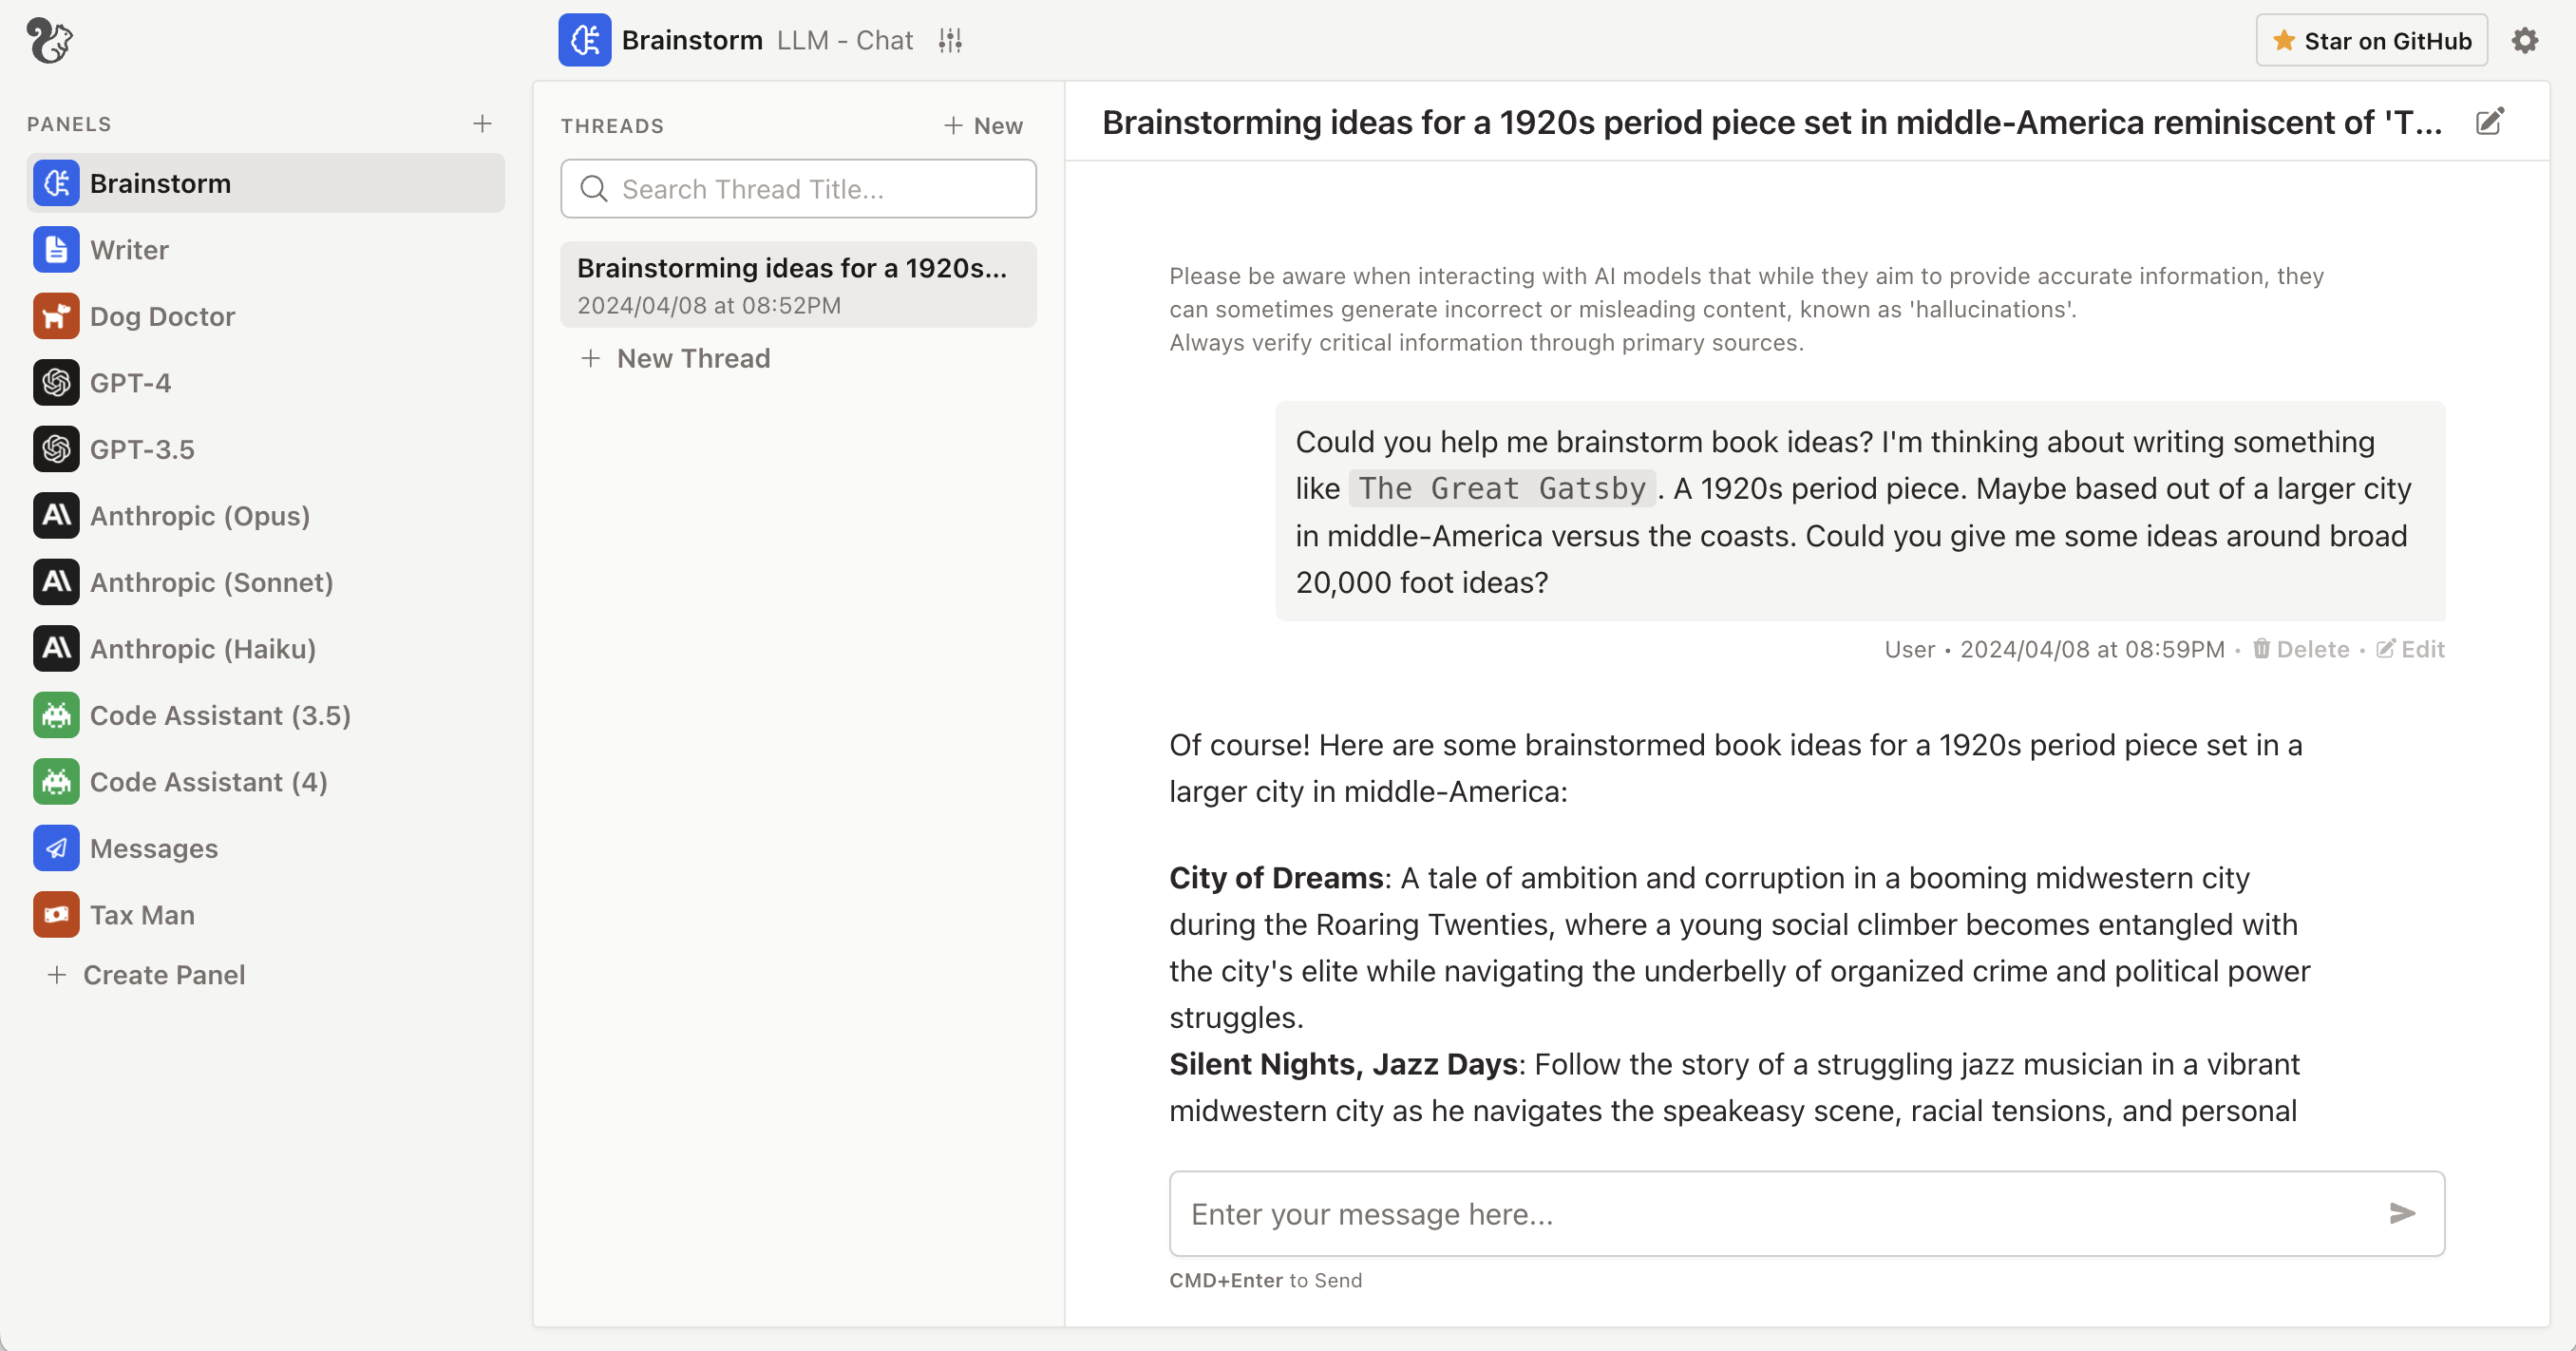Viewport: 2576px width, 1351px height.
Task: Click the panel configuration sliders icon
Action: [950, 40]
